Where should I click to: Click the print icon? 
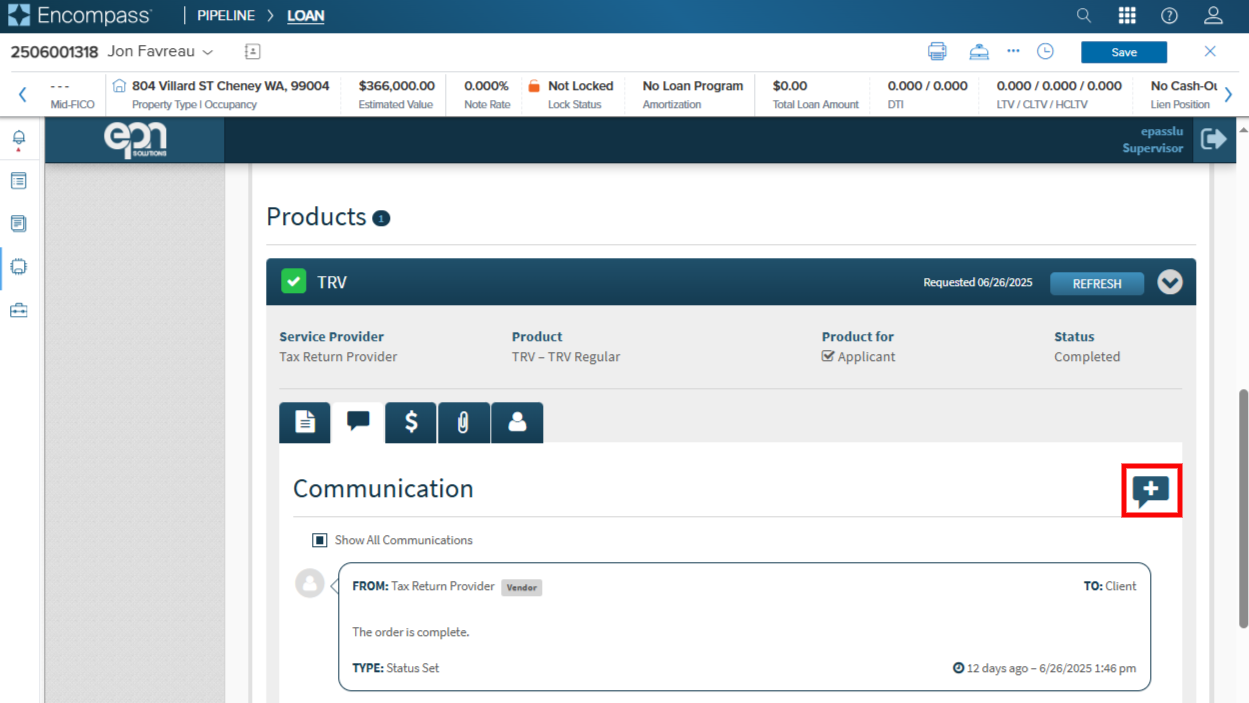(x=937, y=51)
